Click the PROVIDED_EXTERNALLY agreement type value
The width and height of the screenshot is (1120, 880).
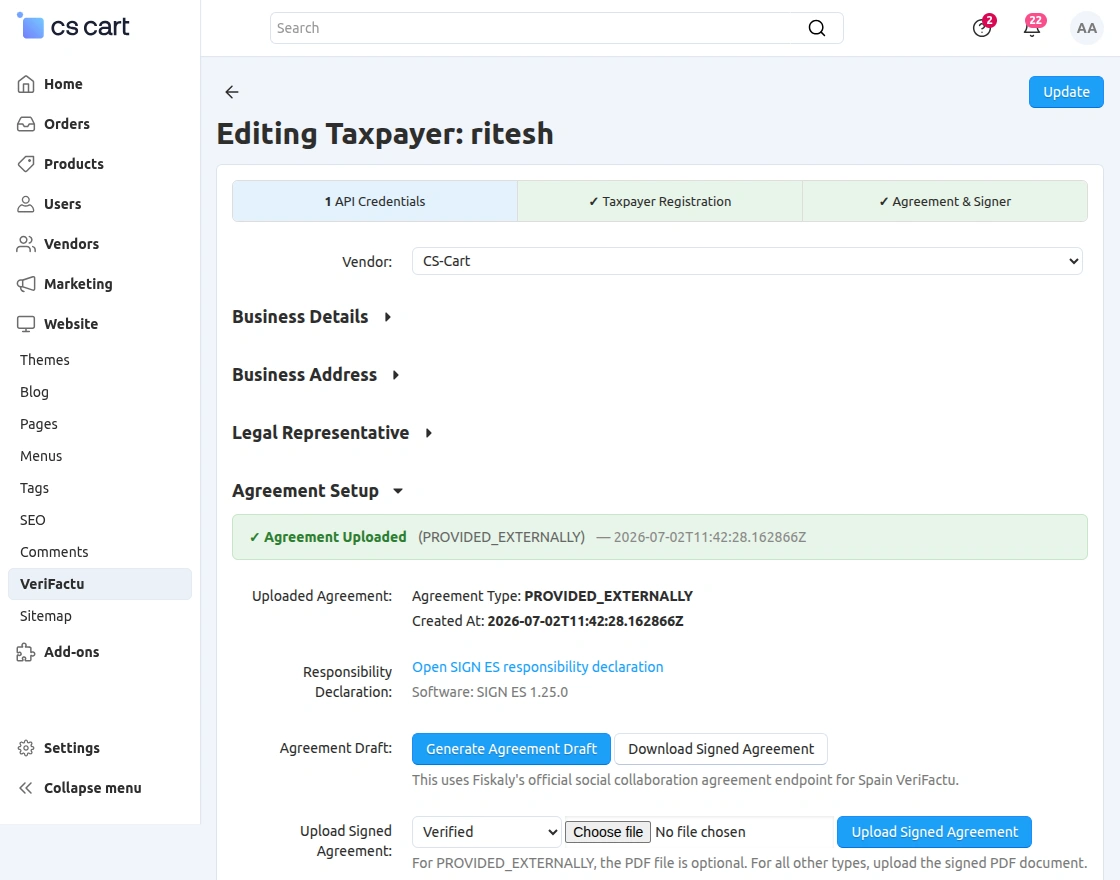click(609, 596)
